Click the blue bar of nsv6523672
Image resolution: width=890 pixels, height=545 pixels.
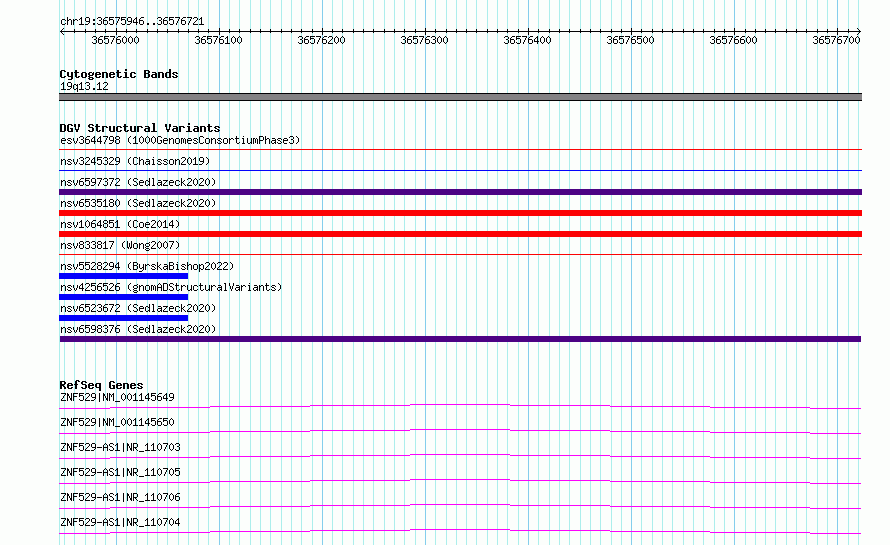[x=124, y=318]
